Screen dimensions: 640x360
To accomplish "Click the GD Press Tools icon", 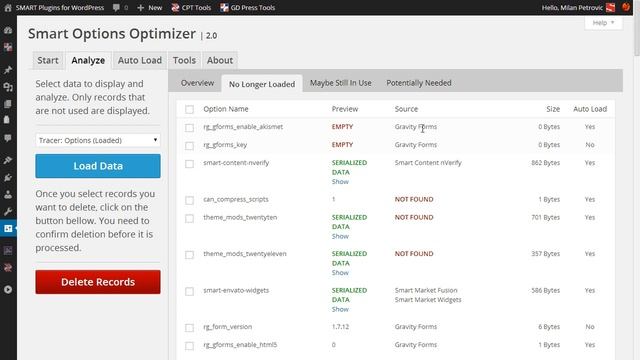I will (224, 7).
